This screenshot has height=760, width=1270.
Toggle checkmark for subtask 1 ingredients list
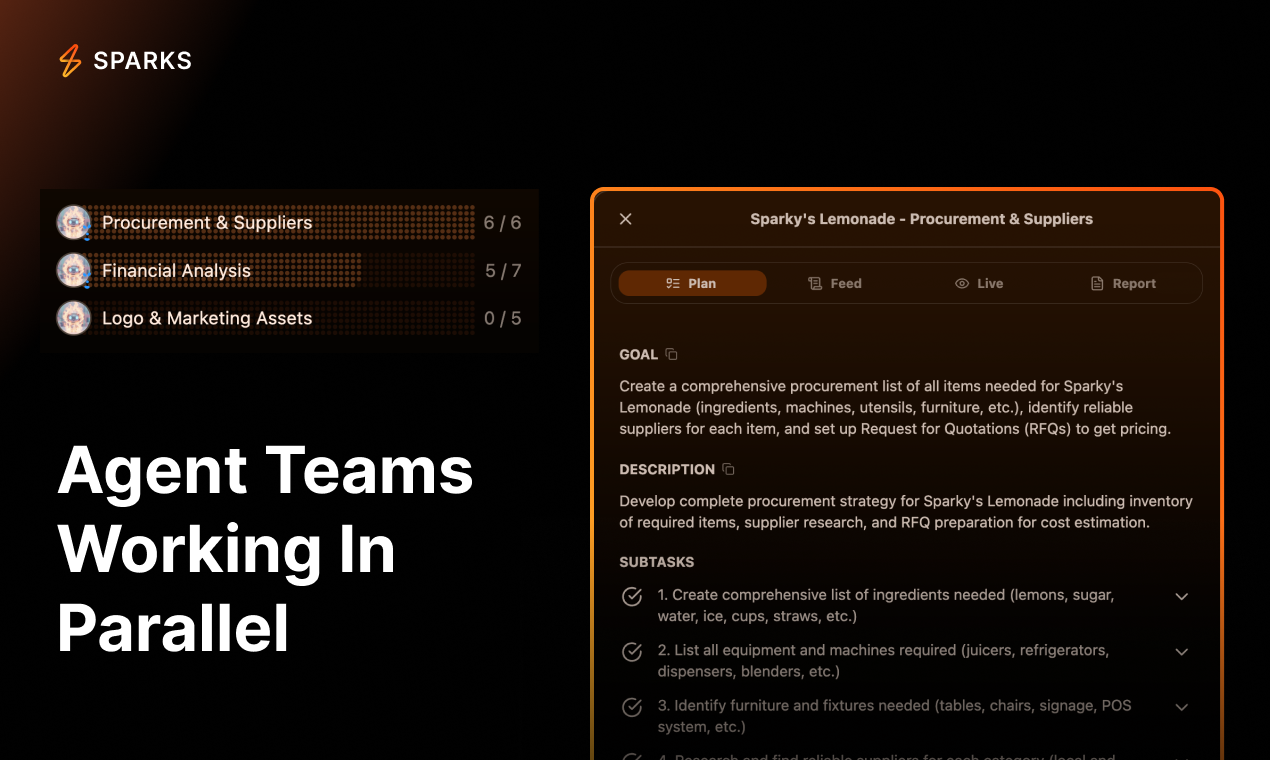coord(632,597)
